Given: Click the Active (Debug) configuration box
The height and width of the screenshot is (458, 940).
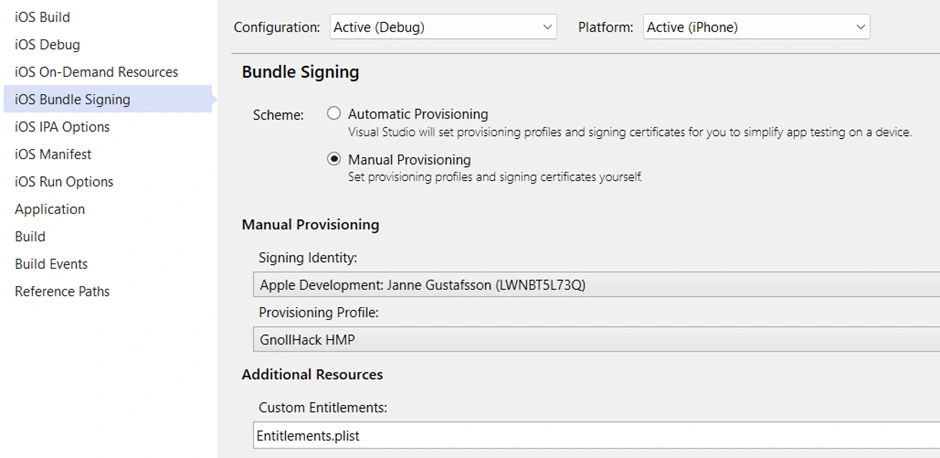Looking at the screenshot, I should [443, 27].
